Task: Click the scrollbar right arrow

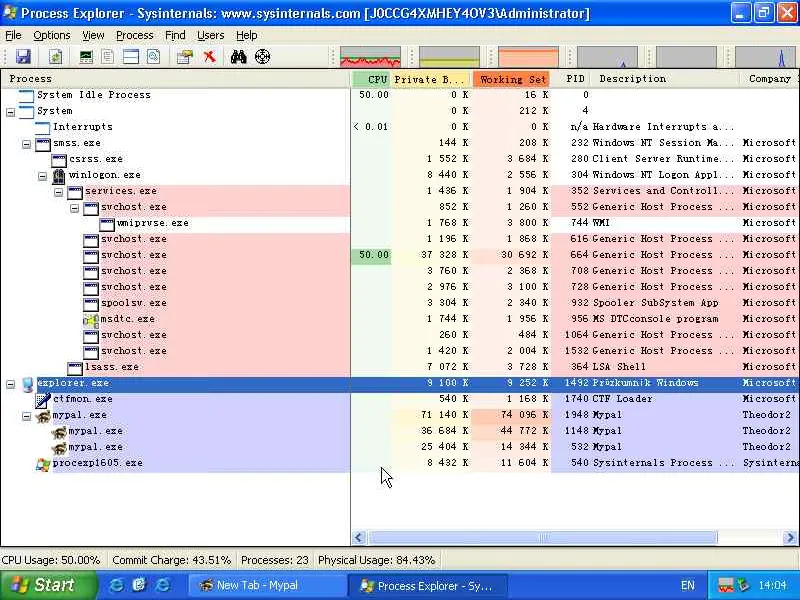Action: coord(790,537)
